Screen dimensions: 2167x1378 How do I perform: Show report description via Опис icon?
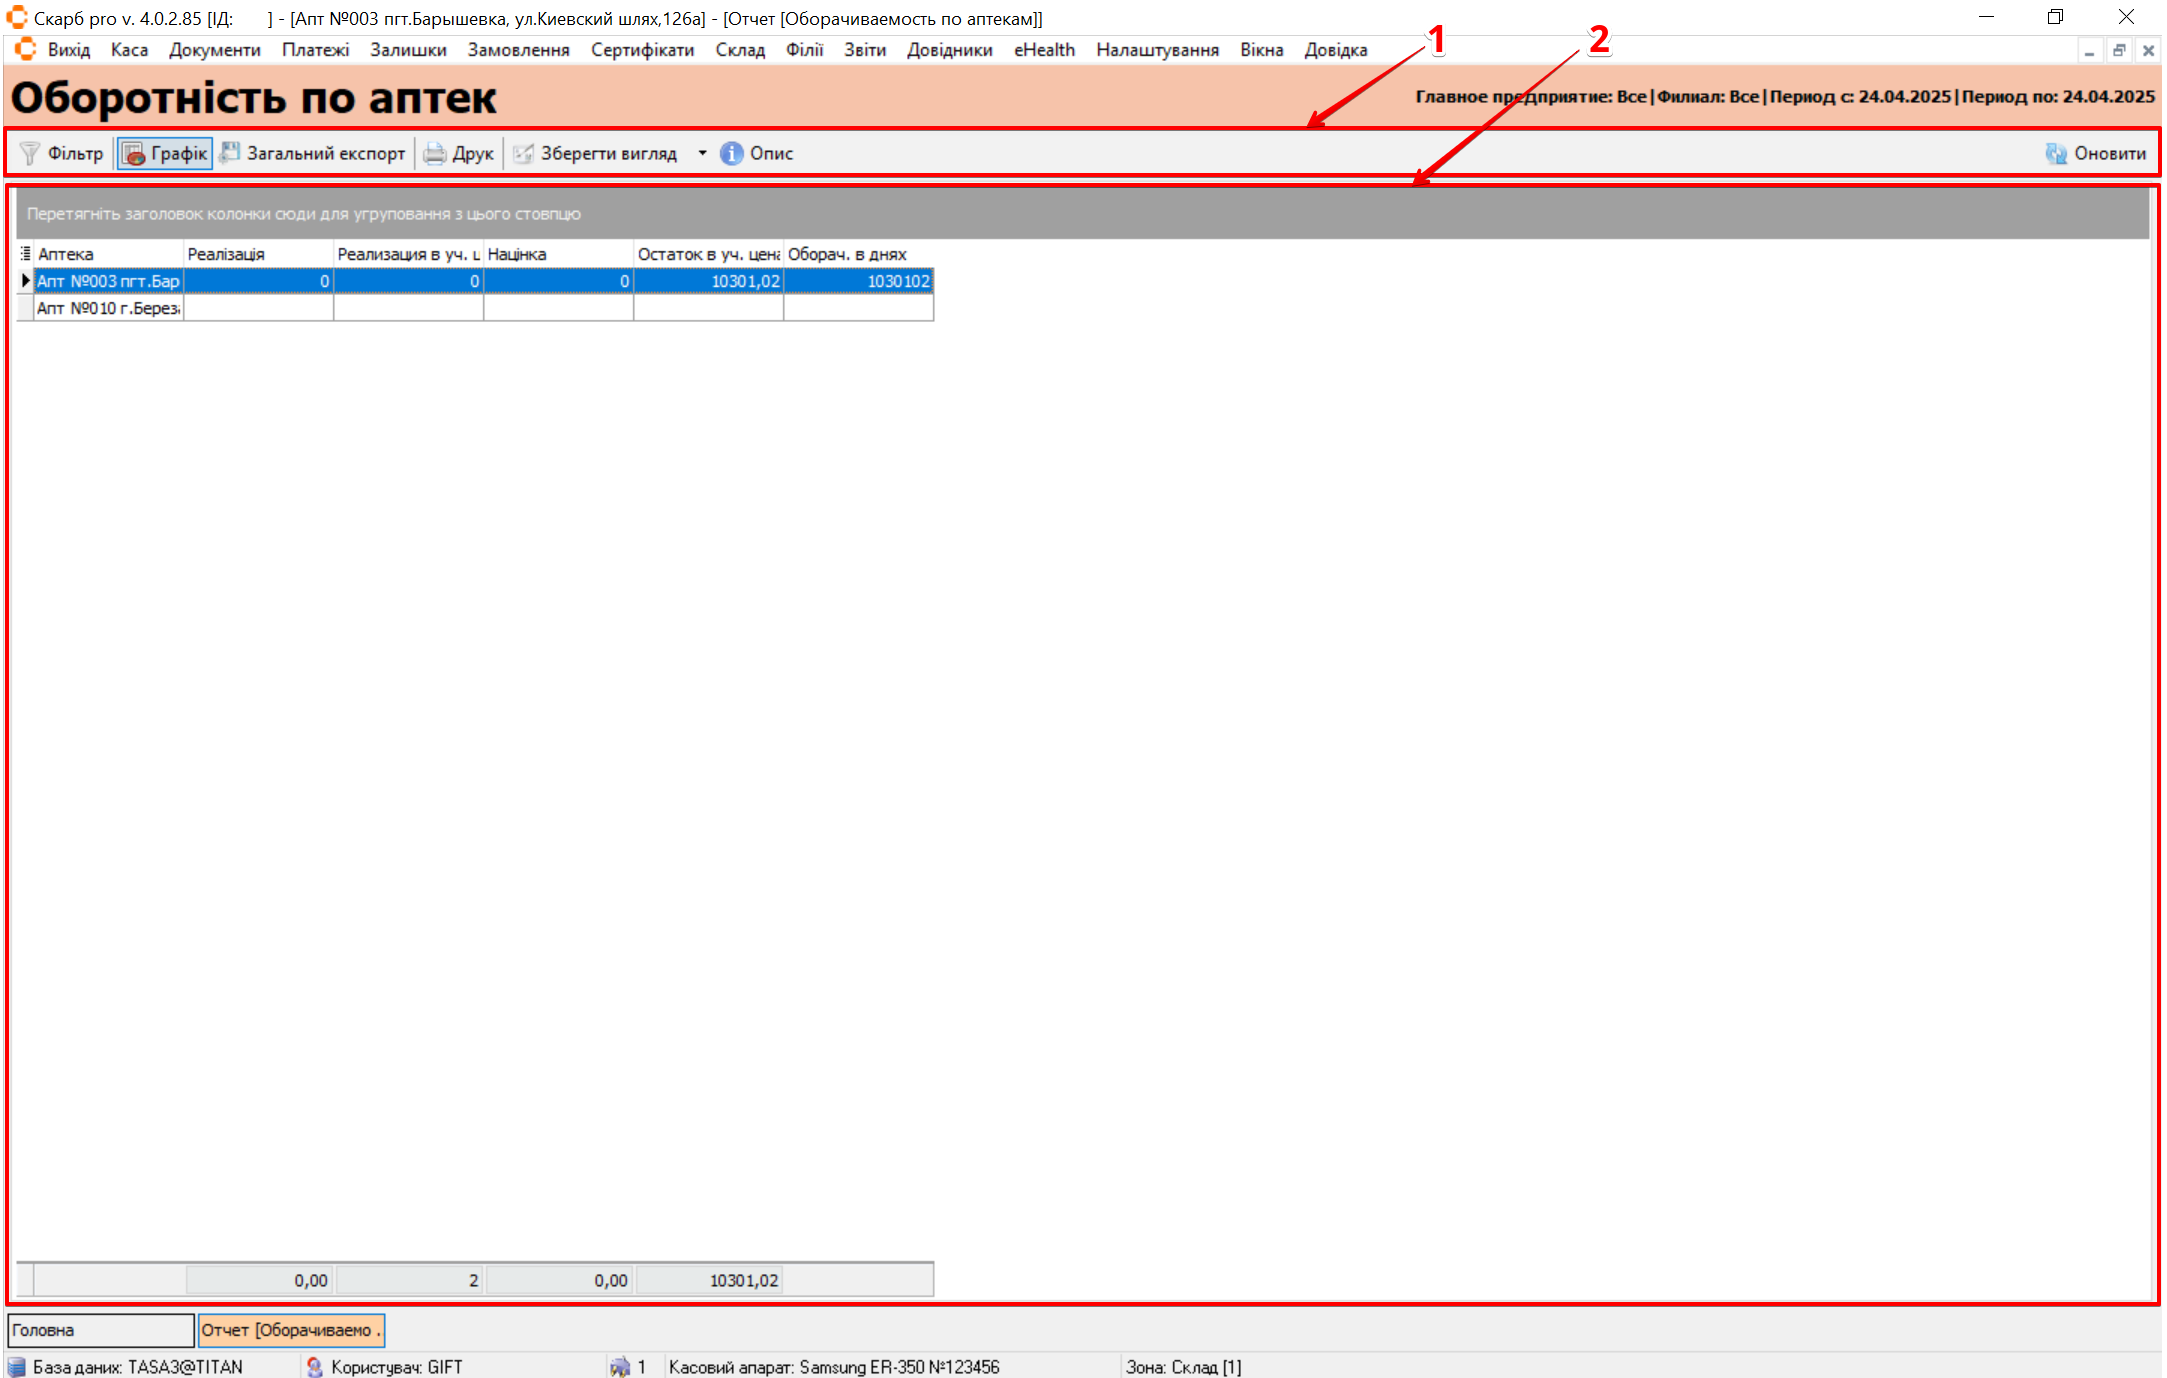click(732, 153)
